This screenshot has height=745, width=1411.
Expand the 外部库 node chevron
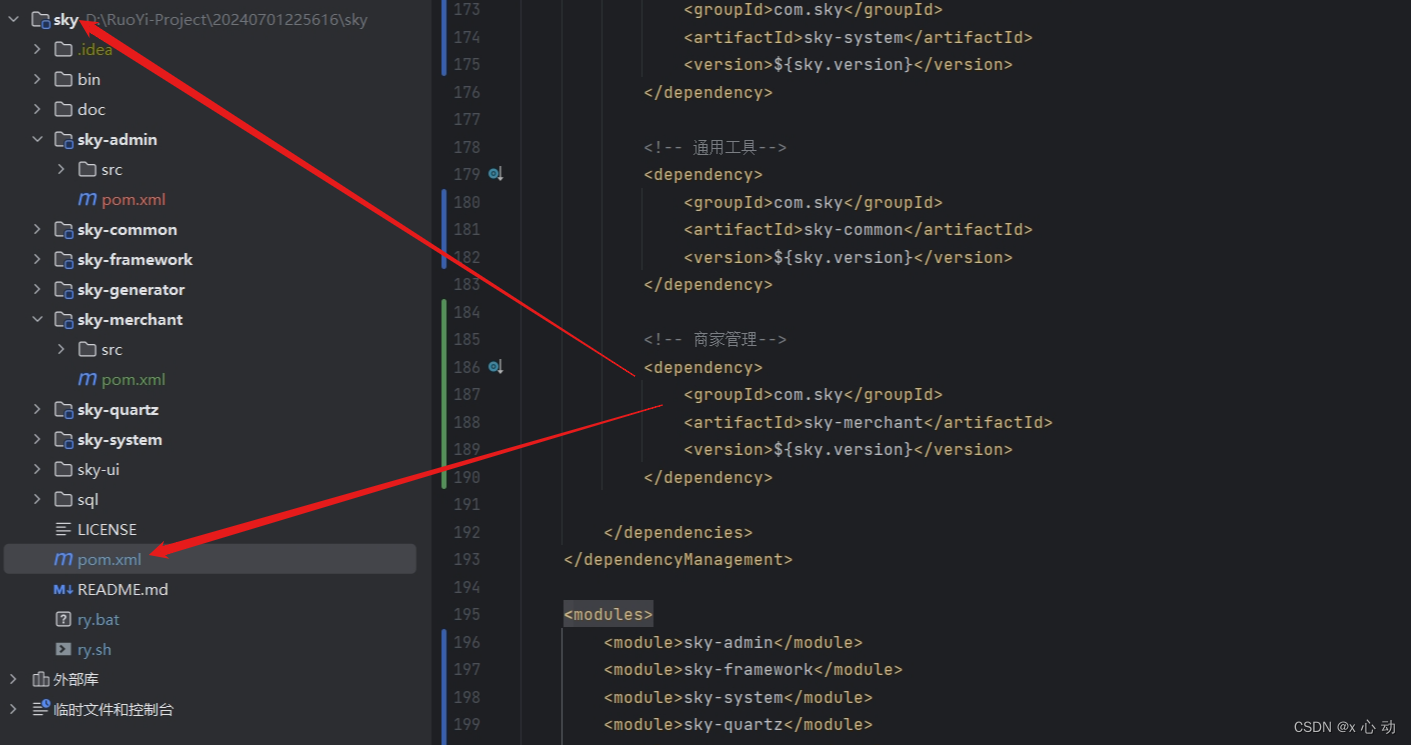click(x=13, y=680)
